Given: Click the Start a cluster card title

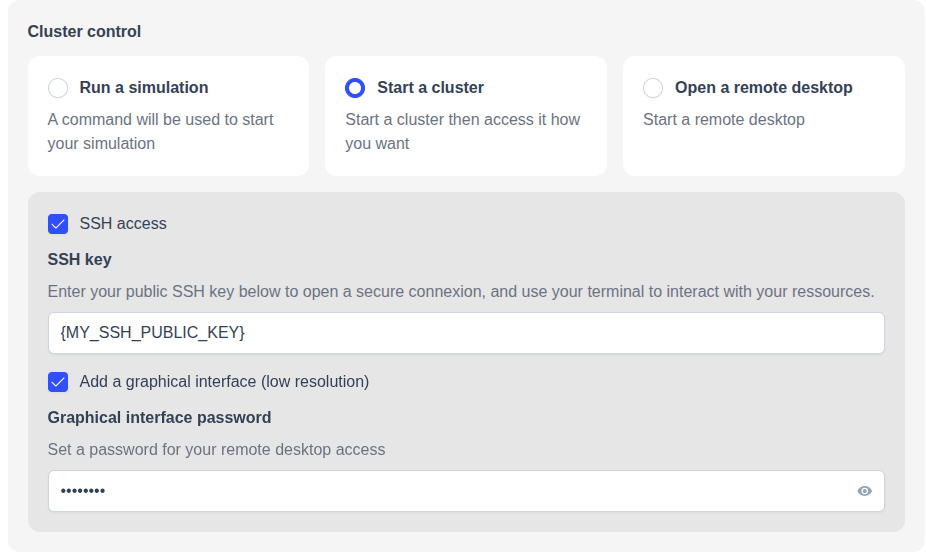Looking at the screenshot, I should 431,87.
